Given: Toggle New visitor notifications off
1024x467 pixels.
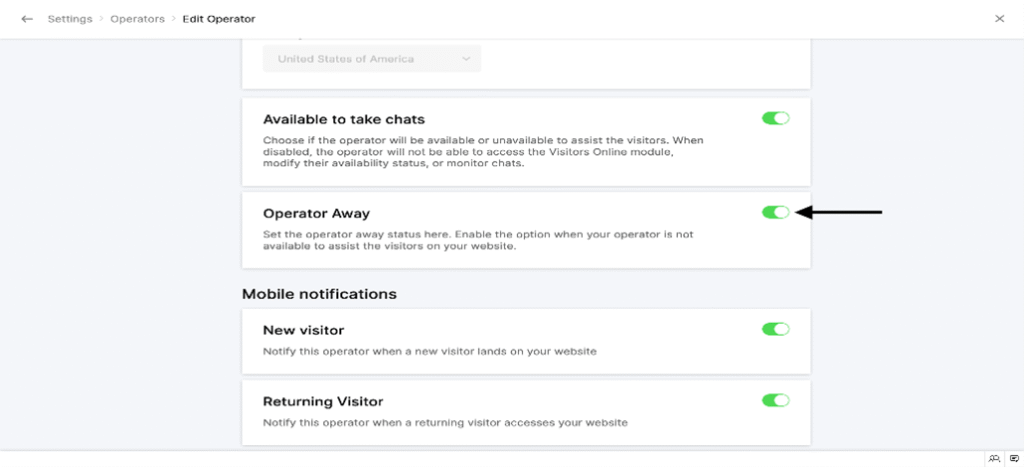Looking at the screenshot, I should pos(775,329).
